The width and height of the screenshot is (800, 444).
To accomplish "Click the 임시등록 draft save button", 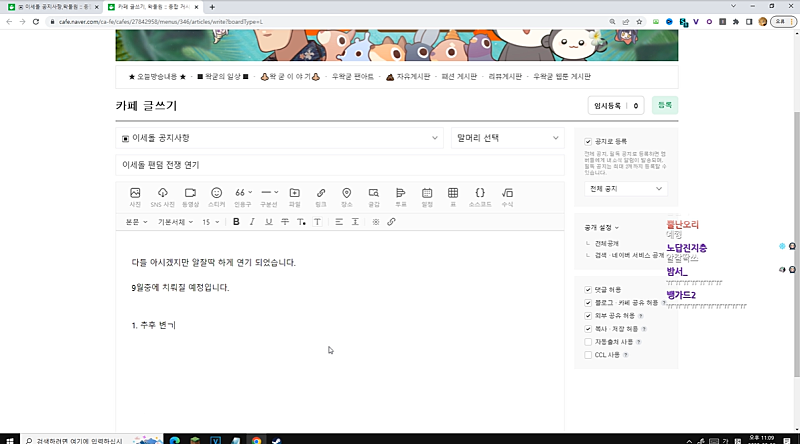I will click(615, 105).
